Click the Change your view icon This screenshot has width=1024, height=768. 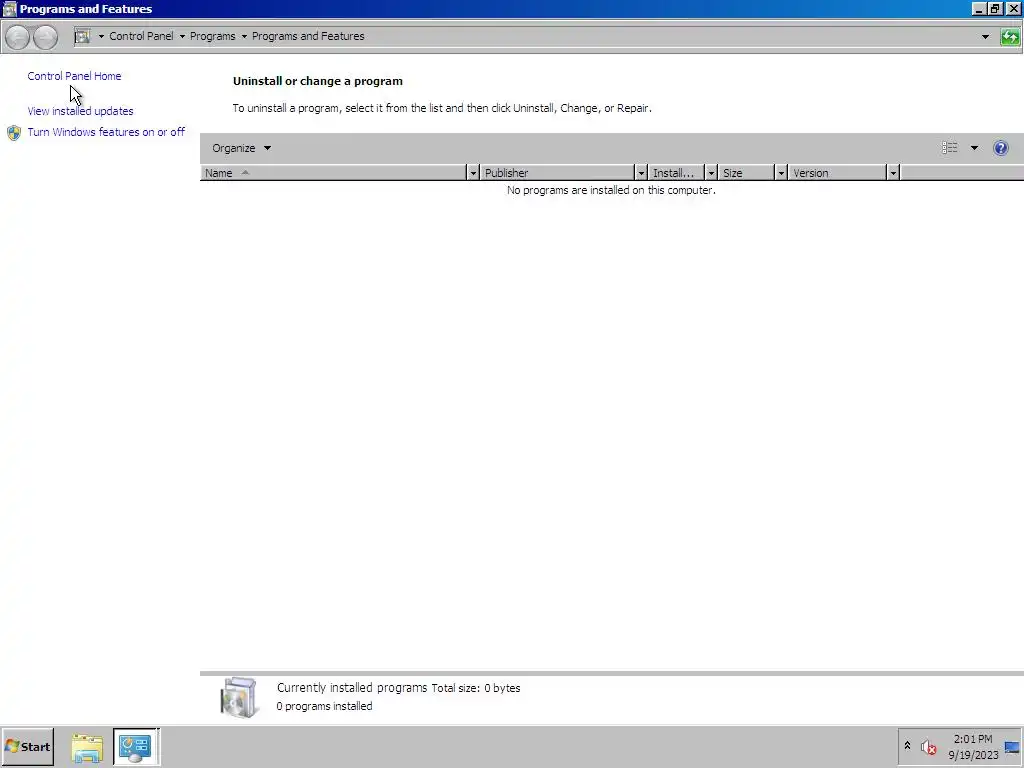click(x=950, y=148)
